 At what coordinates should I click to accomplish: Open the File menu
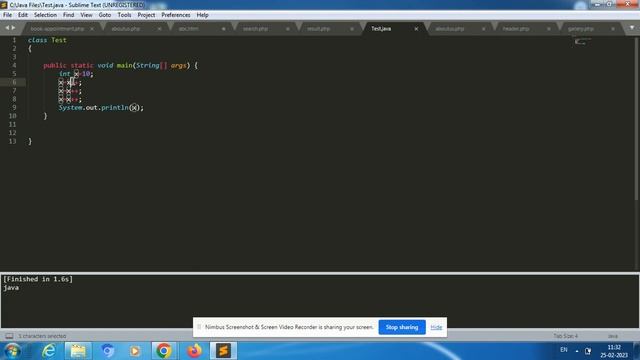(7, 15)
